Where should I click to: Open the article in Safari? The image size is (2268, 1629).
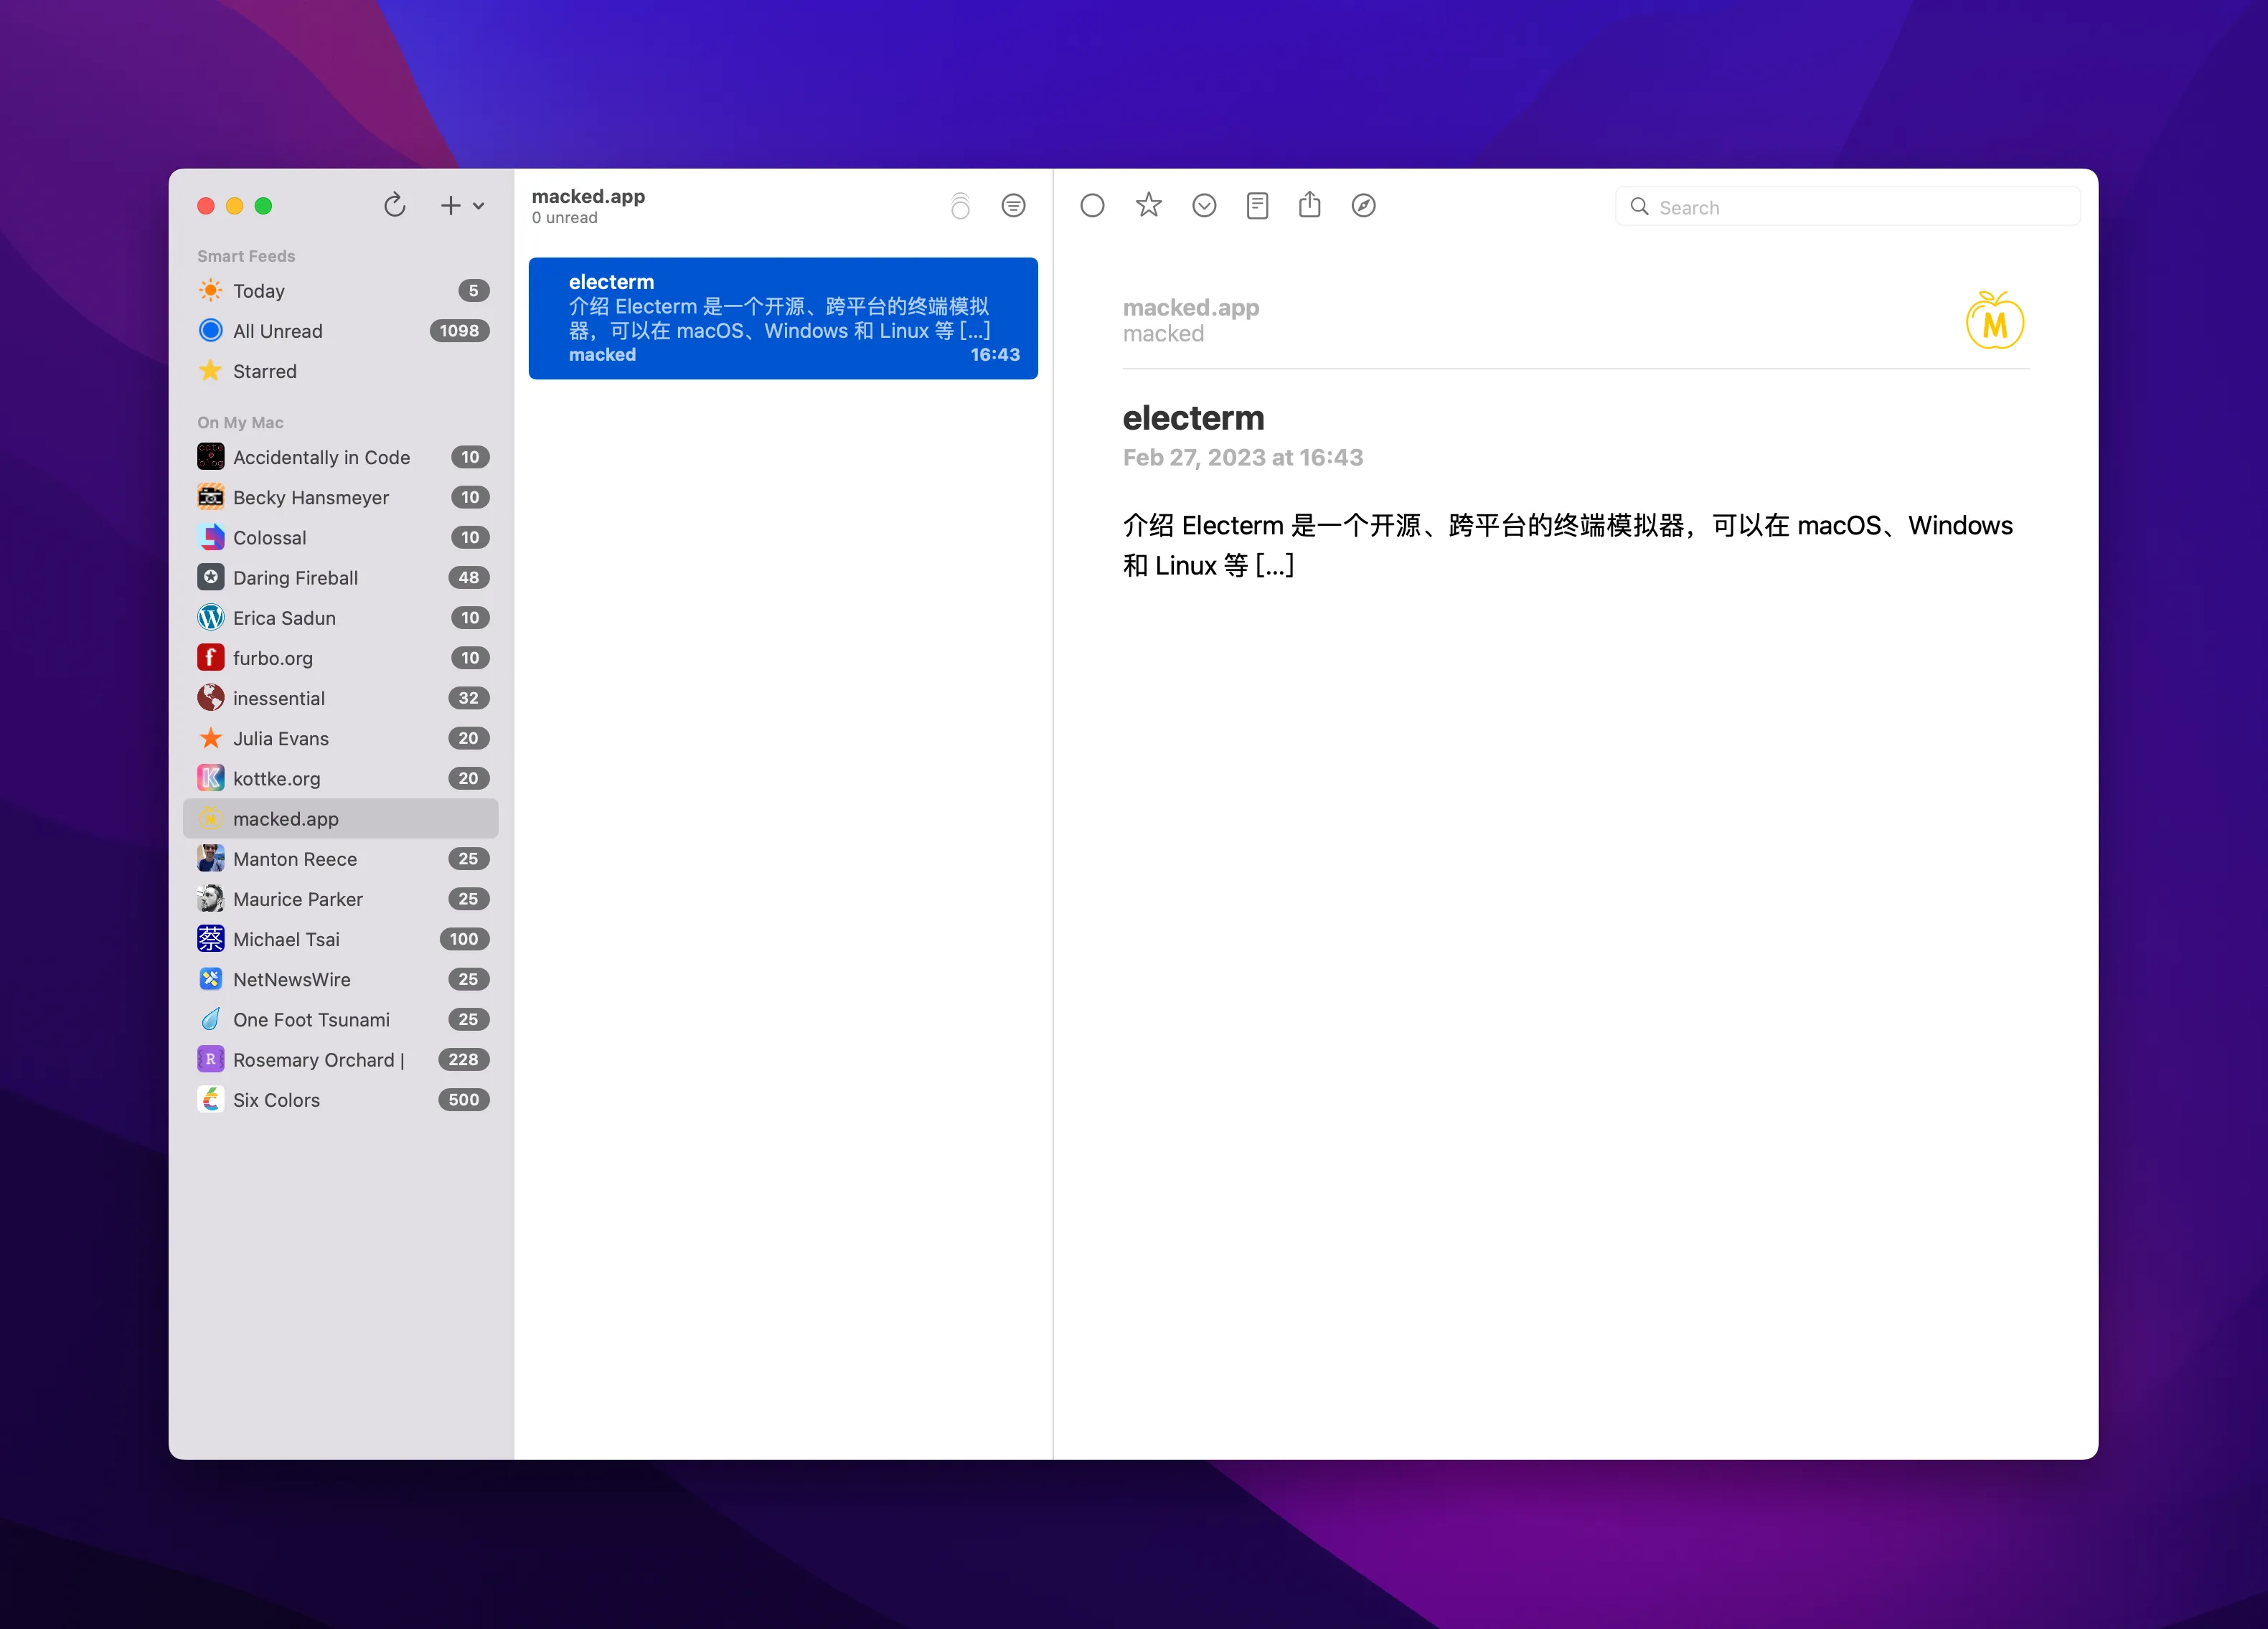click(1363, 205)
